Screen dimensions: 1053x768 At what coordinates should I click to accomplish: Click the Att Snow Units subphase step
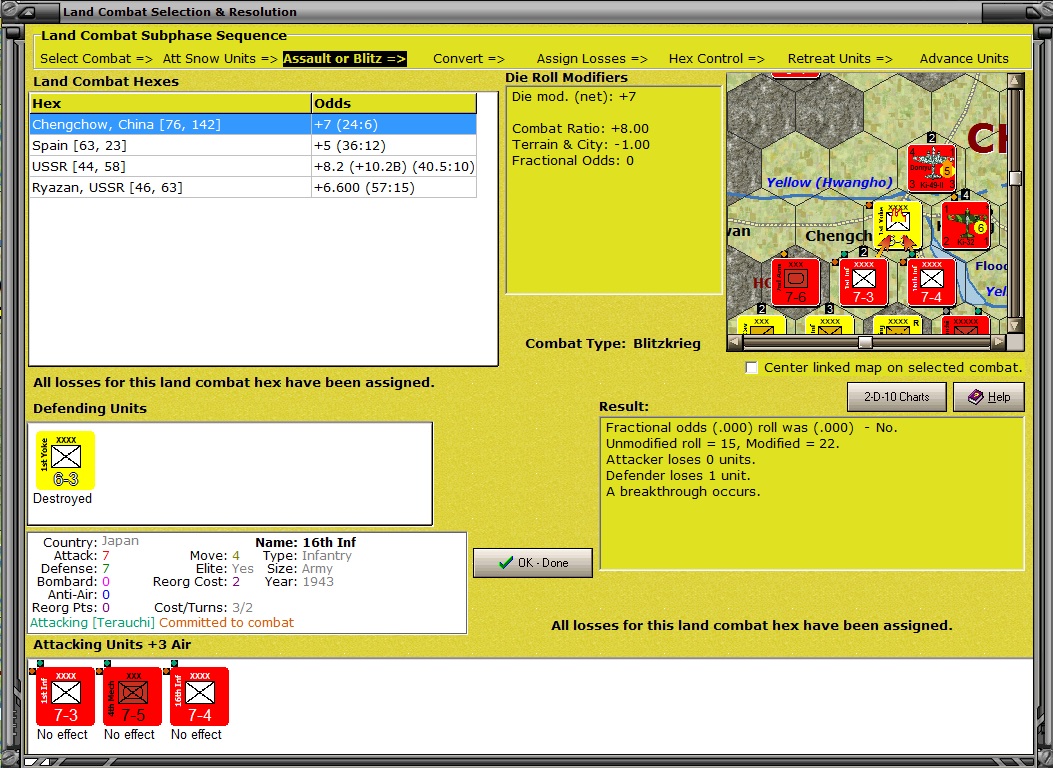pos(220,58)
